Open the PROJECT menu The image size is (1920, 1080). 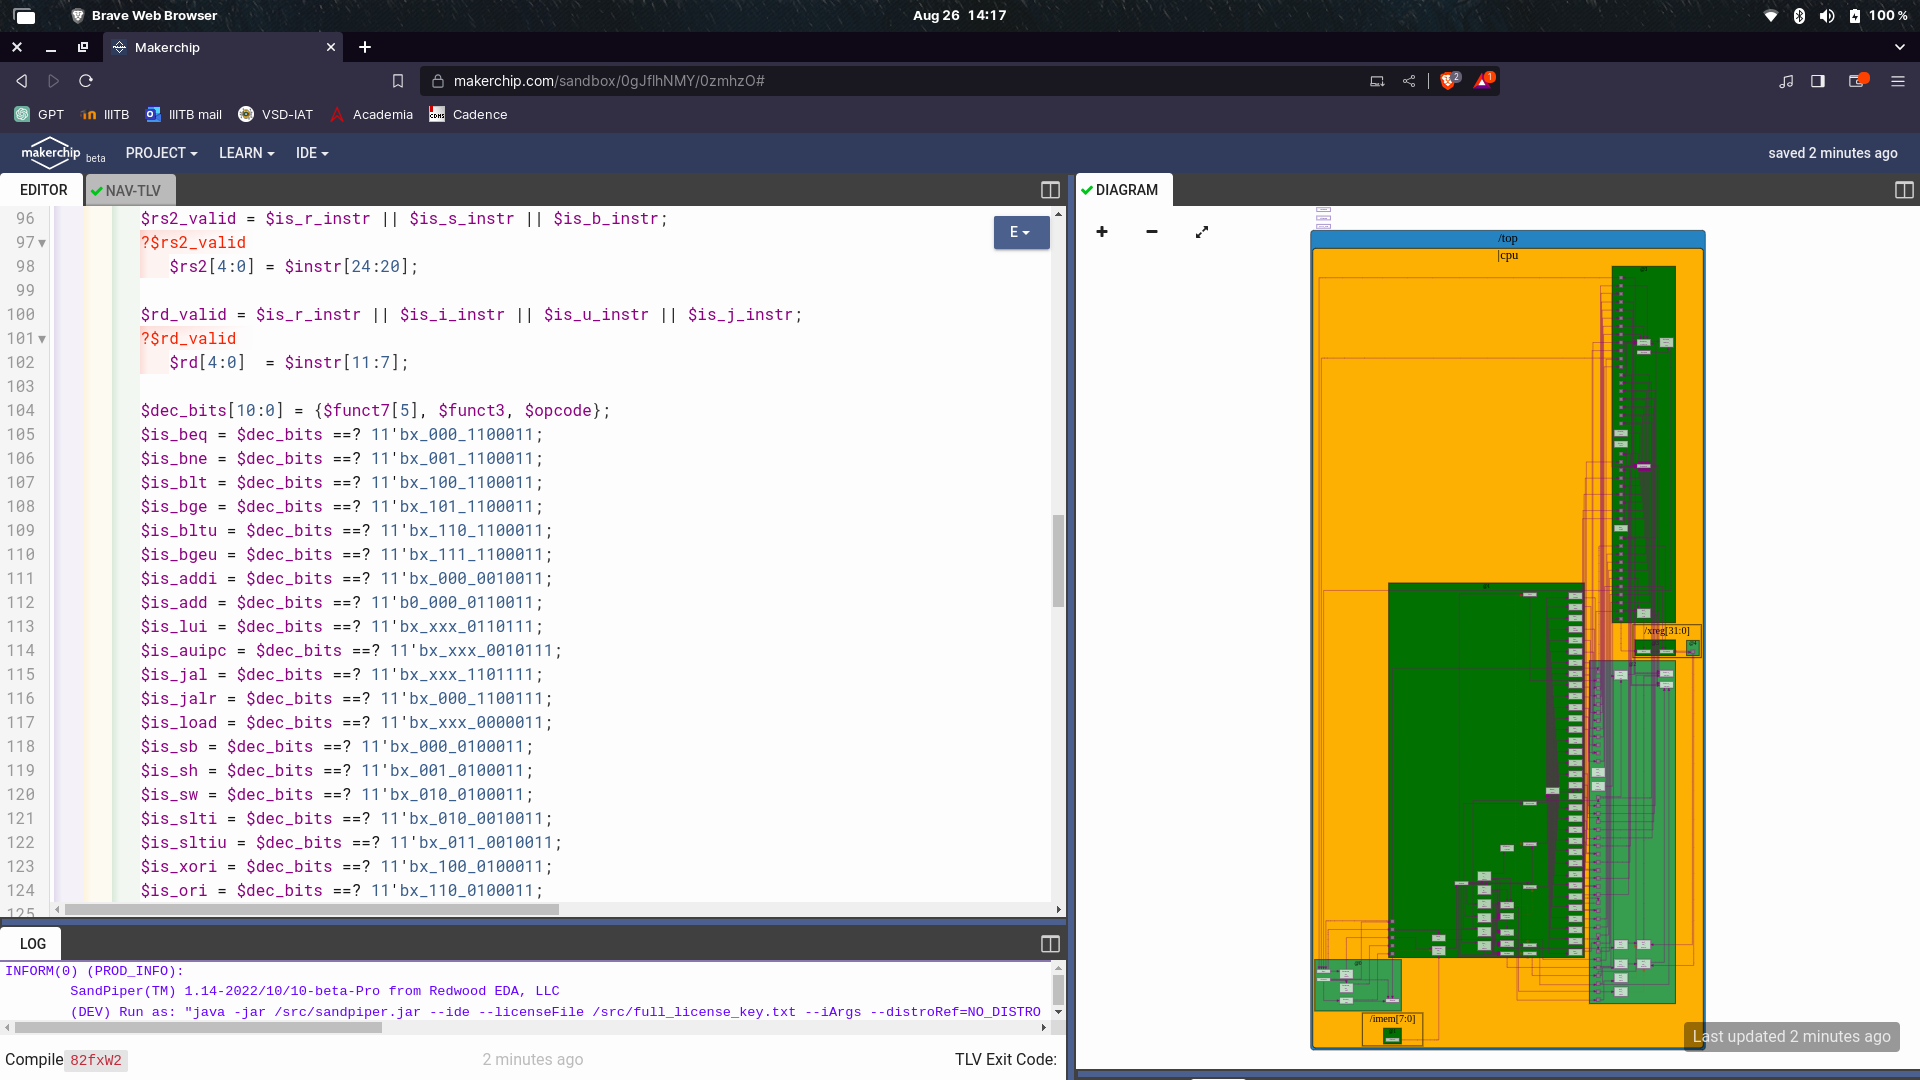tap(161, 153)
